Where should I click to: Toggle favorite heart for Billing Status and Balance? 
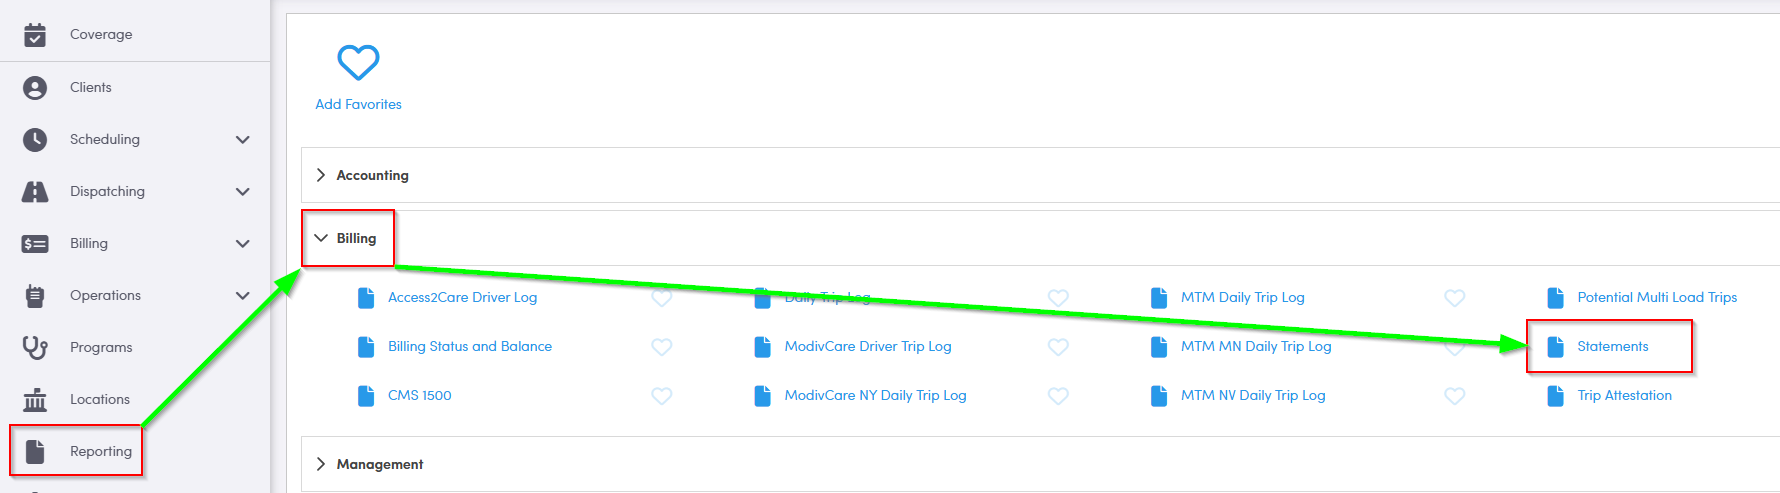click(661, 347)
